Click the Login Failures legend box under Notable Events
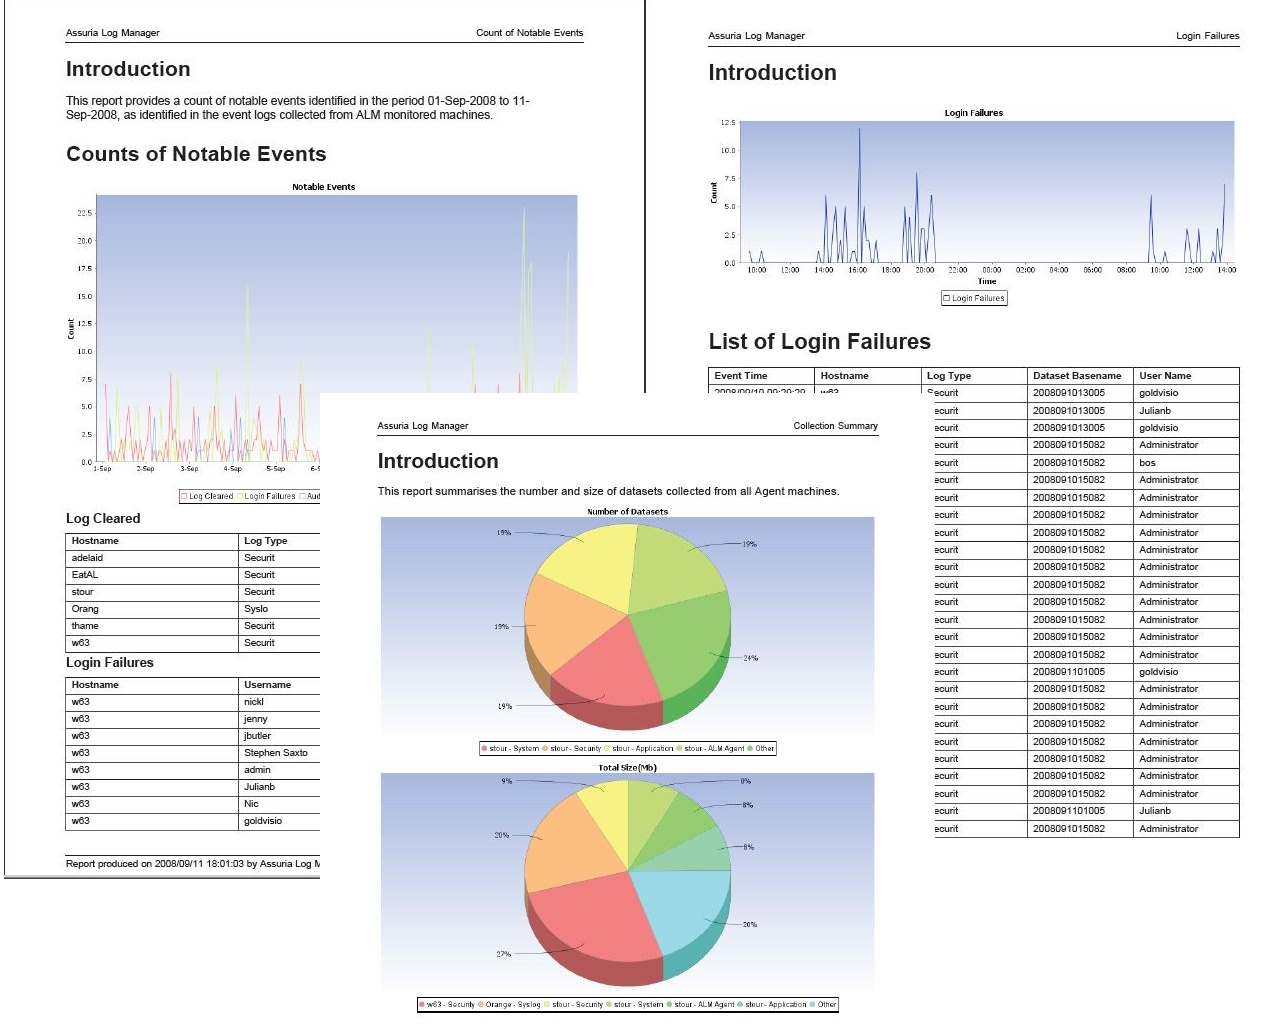 (x=241, y=496)
